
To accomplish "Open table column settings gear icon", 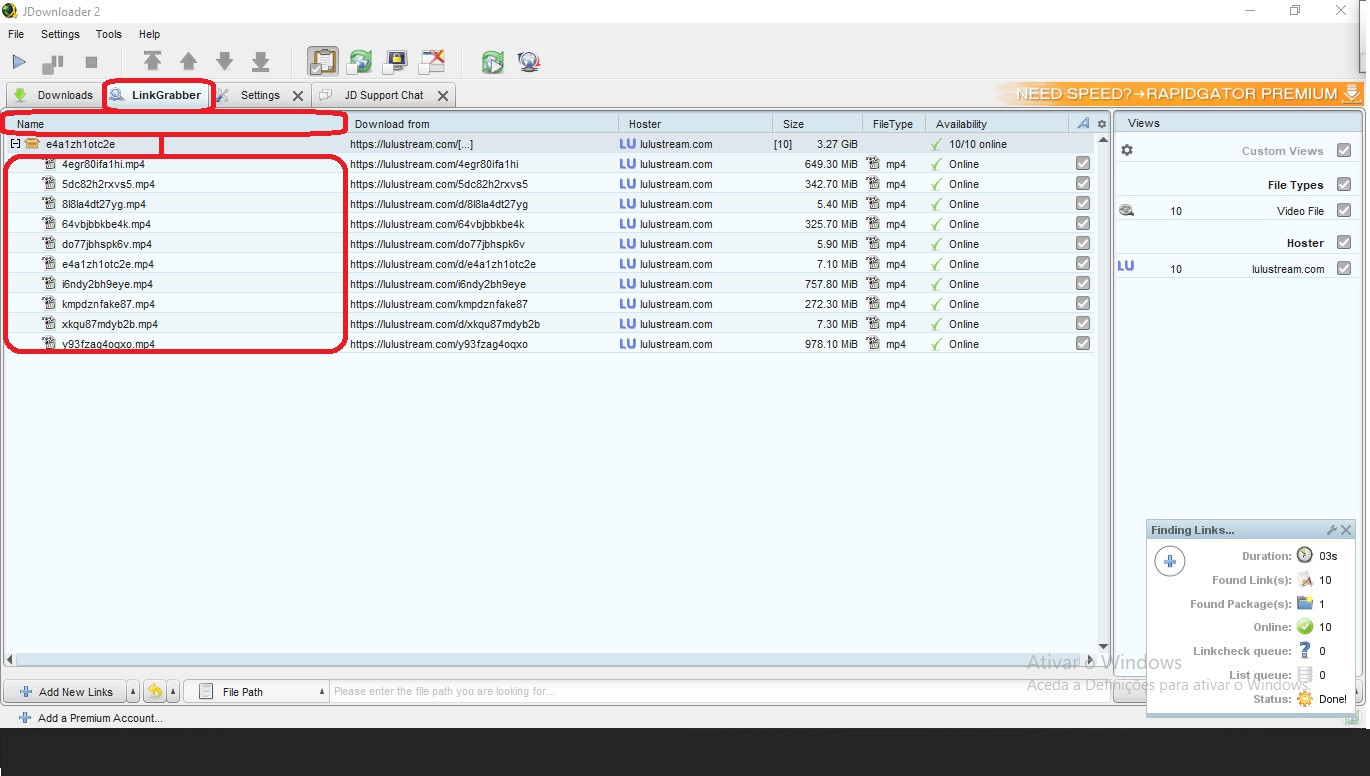I will [x=1102, y=124].
